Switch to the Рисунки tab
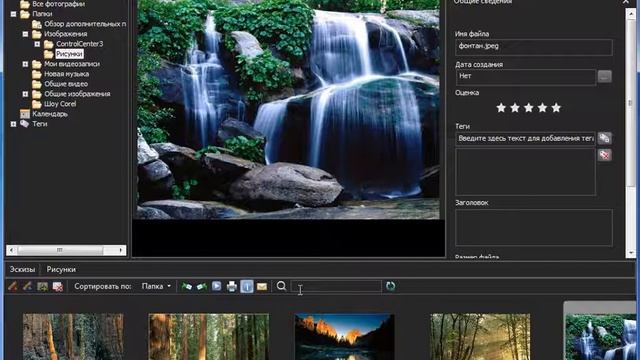 tap(61, 269)
